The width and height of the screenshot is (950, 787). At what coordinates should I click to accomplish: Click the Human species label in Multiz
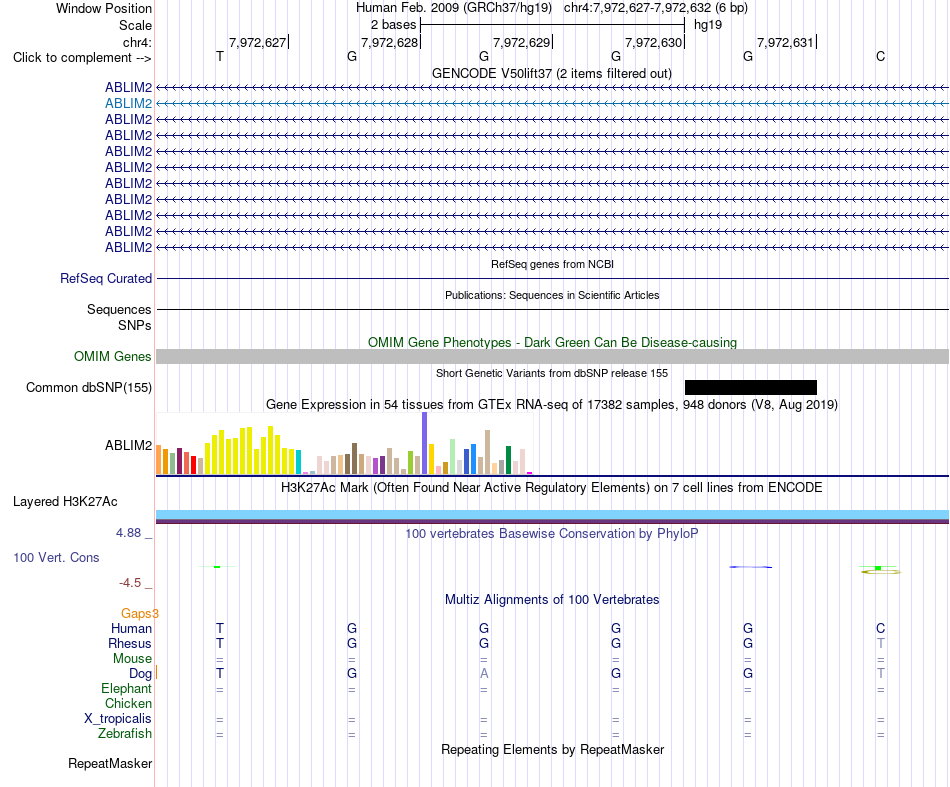(x=131, y=629)
